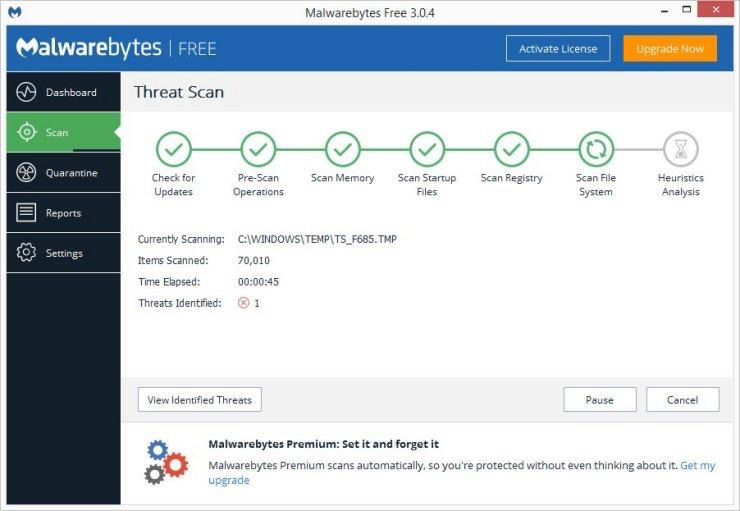Pause the running threat scan

click(600, 400)
